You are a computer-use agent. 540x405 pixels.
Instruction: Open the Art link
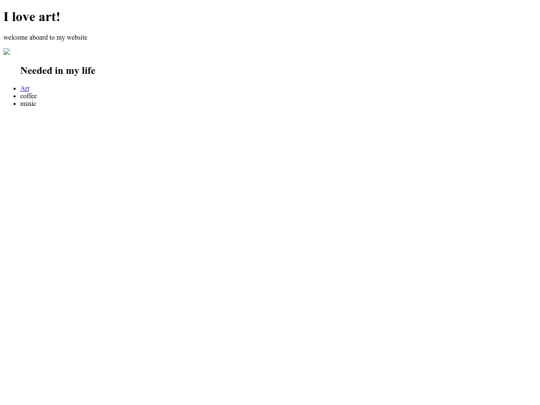tap(25, 89)
